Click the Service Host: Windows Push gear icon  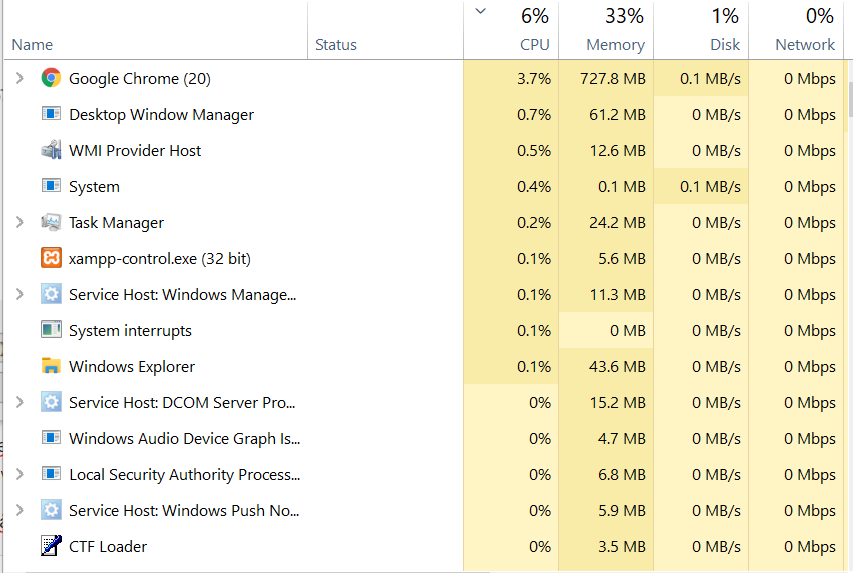coord(51,510)
